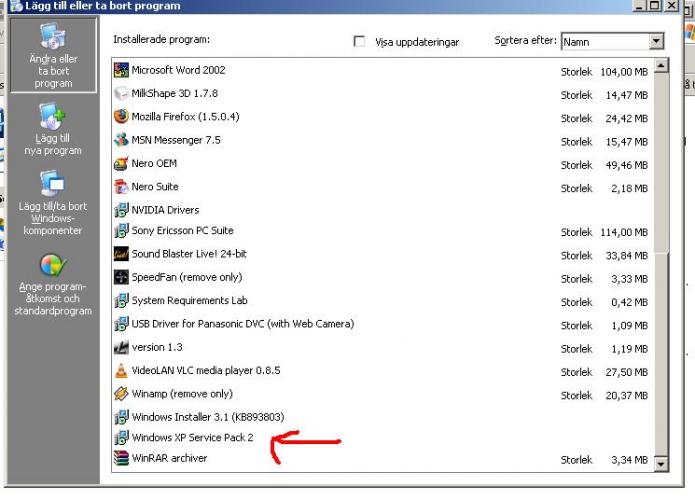Click the Installerade program label
Screen dimensions: 695x500
(x=161, y=39)
